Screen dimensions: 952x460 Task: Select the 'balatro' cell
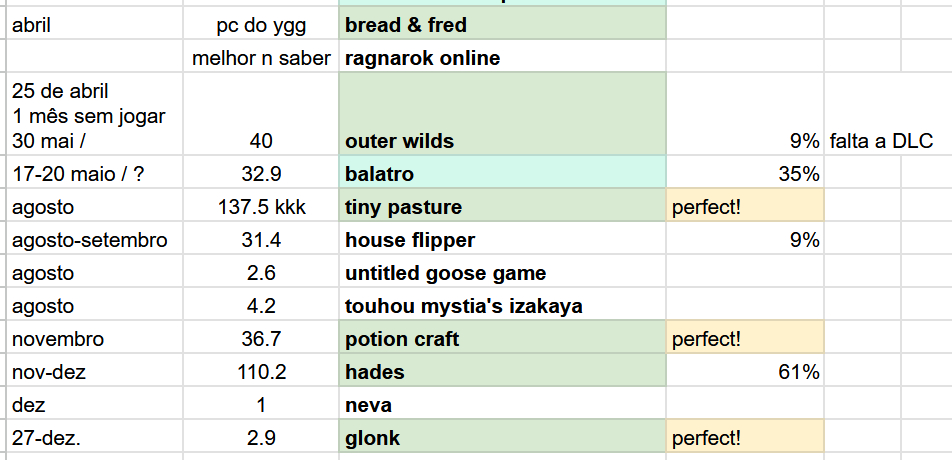click(x=502, y=174)
